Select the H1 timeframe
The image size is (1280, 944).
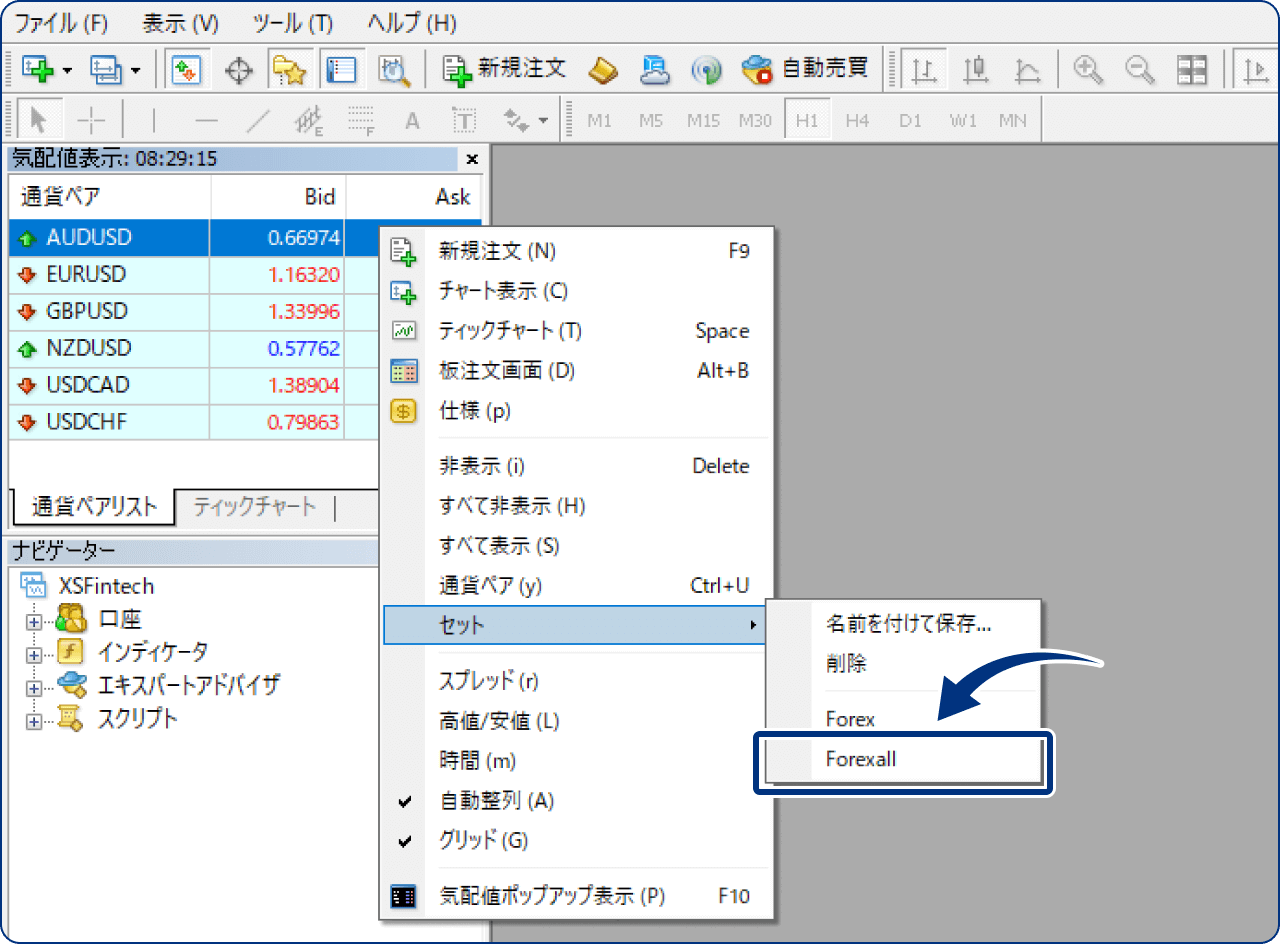tap(808, 119)
